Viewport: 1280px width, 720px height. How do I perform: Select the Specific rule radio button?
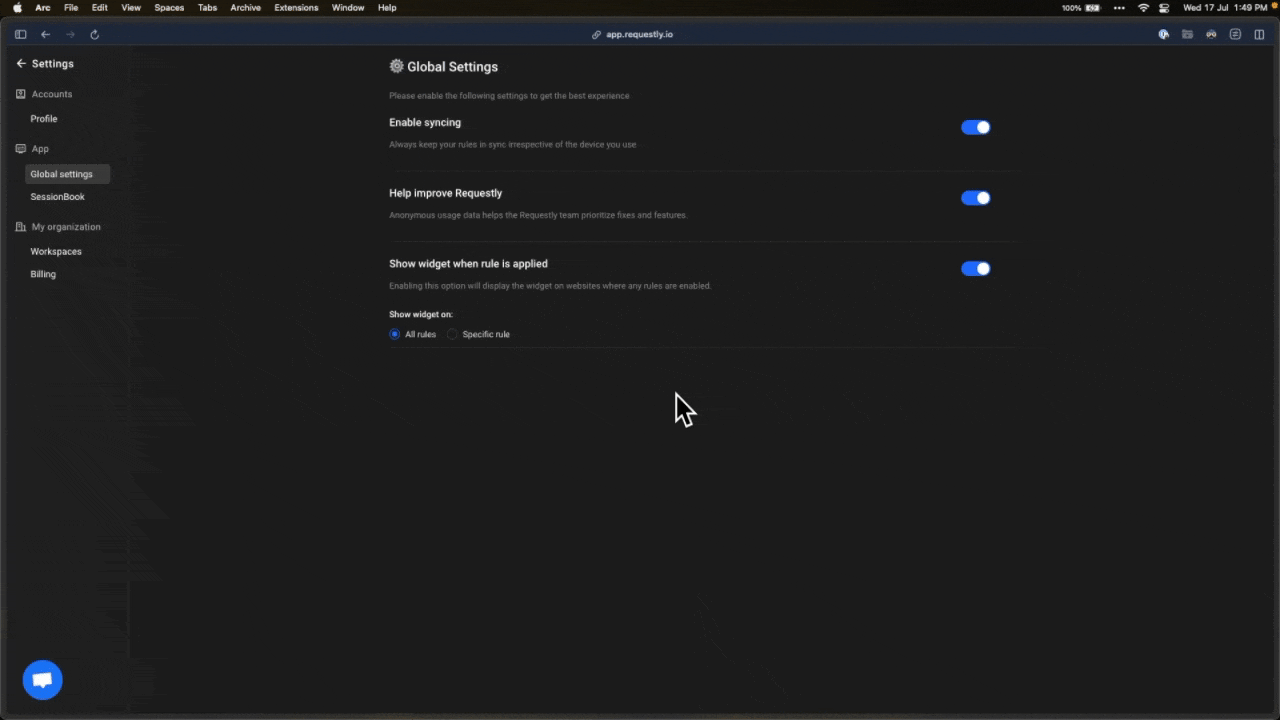click(452, 334)
